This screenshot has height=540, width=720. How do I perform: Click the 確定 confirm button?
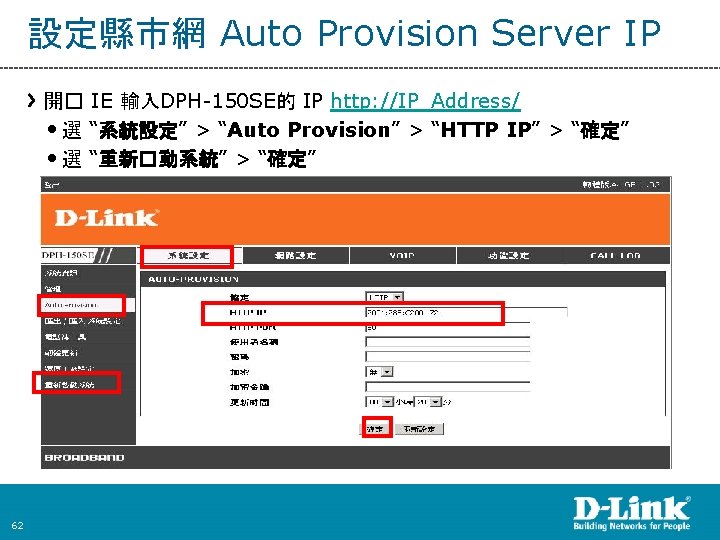coord(377,428)
